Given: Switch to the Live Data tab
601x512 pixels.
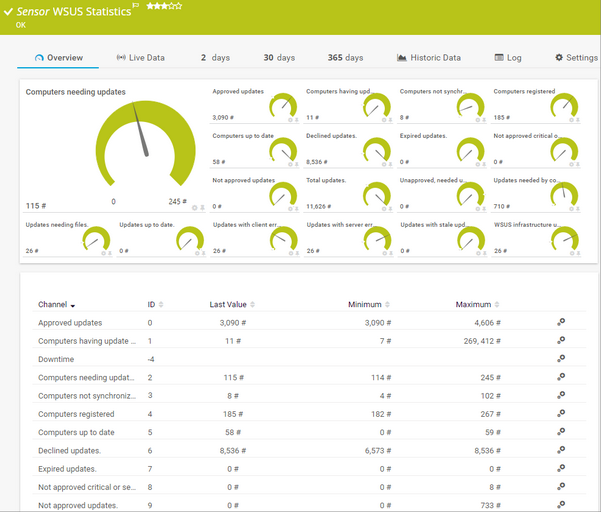Looking at the screenshot, I should point(141,58).
